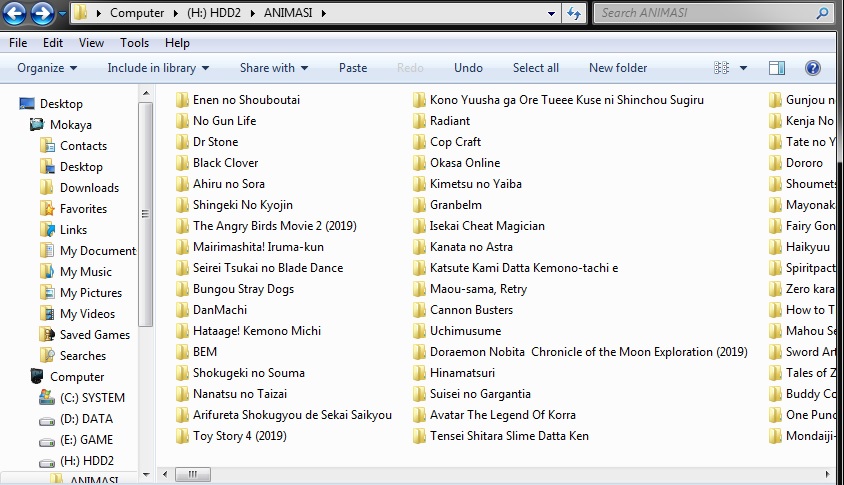The width and height of the screenshot is (844, 485).
Task: Click Computer in the address breadcrumb
Action: click(x=137, y=13)
